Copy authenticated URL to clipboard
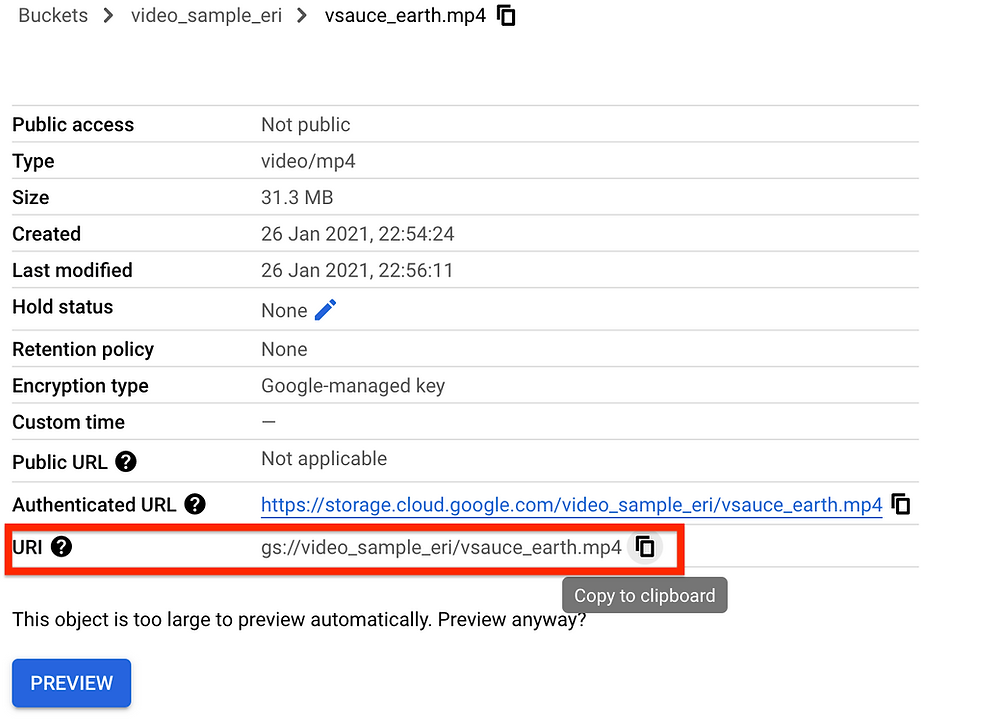Screen dimensions: 1000x724 click(x=901, y=504)
